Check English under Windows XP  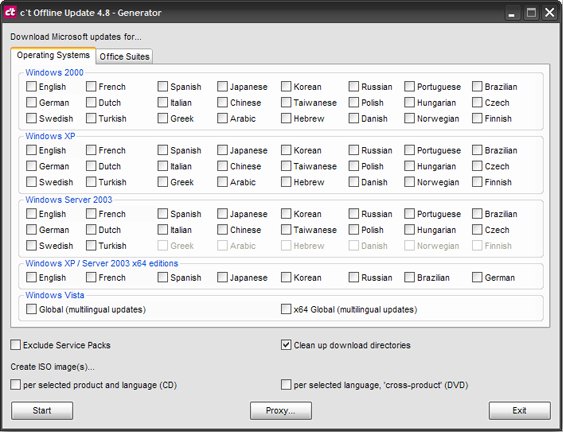point(31,150)
